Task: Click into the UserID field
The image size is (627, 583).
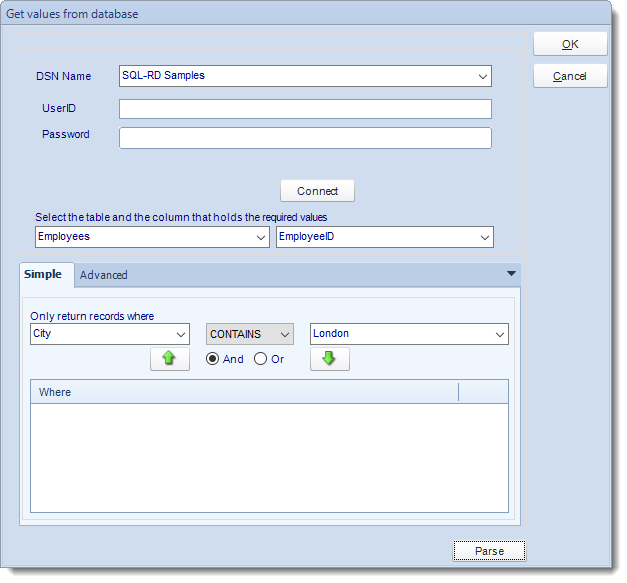Action: [305, 109]
